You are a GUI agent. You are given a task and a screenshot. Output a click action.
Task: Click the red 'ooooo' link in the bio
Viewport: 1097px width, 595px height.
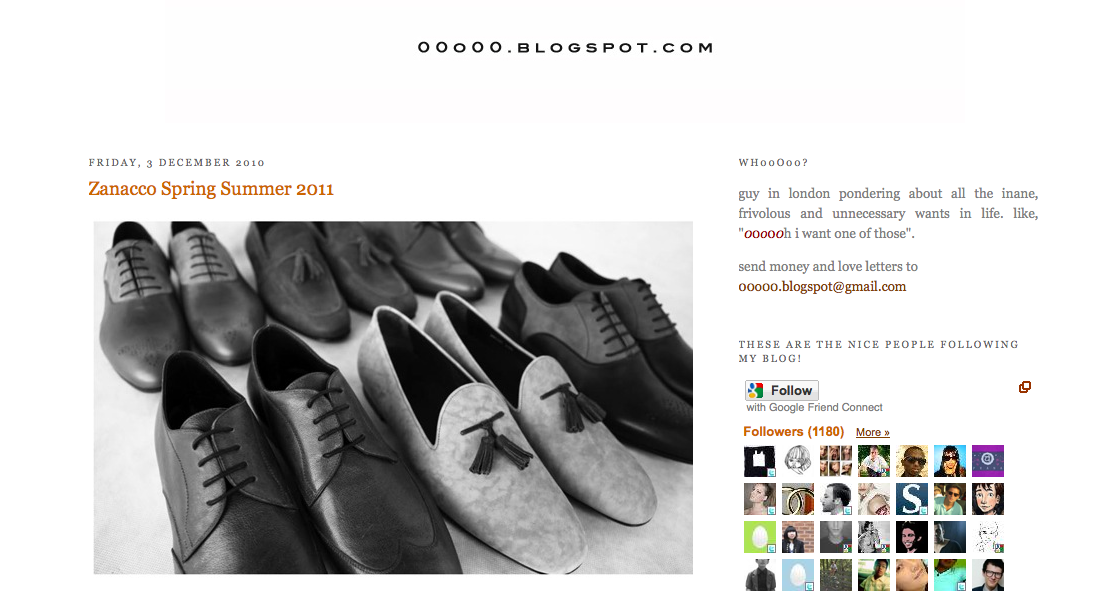[x=763, y=234]
